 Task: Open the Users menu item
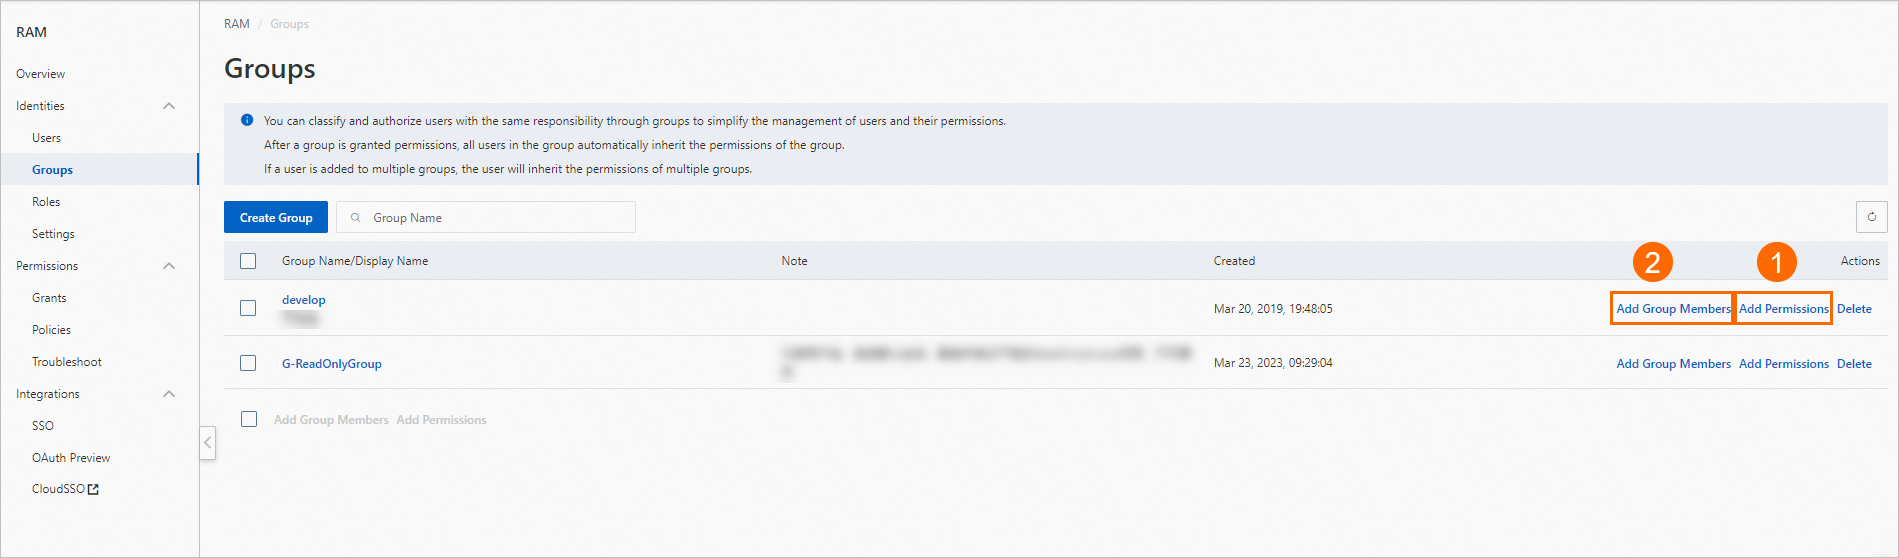[46, 138]
